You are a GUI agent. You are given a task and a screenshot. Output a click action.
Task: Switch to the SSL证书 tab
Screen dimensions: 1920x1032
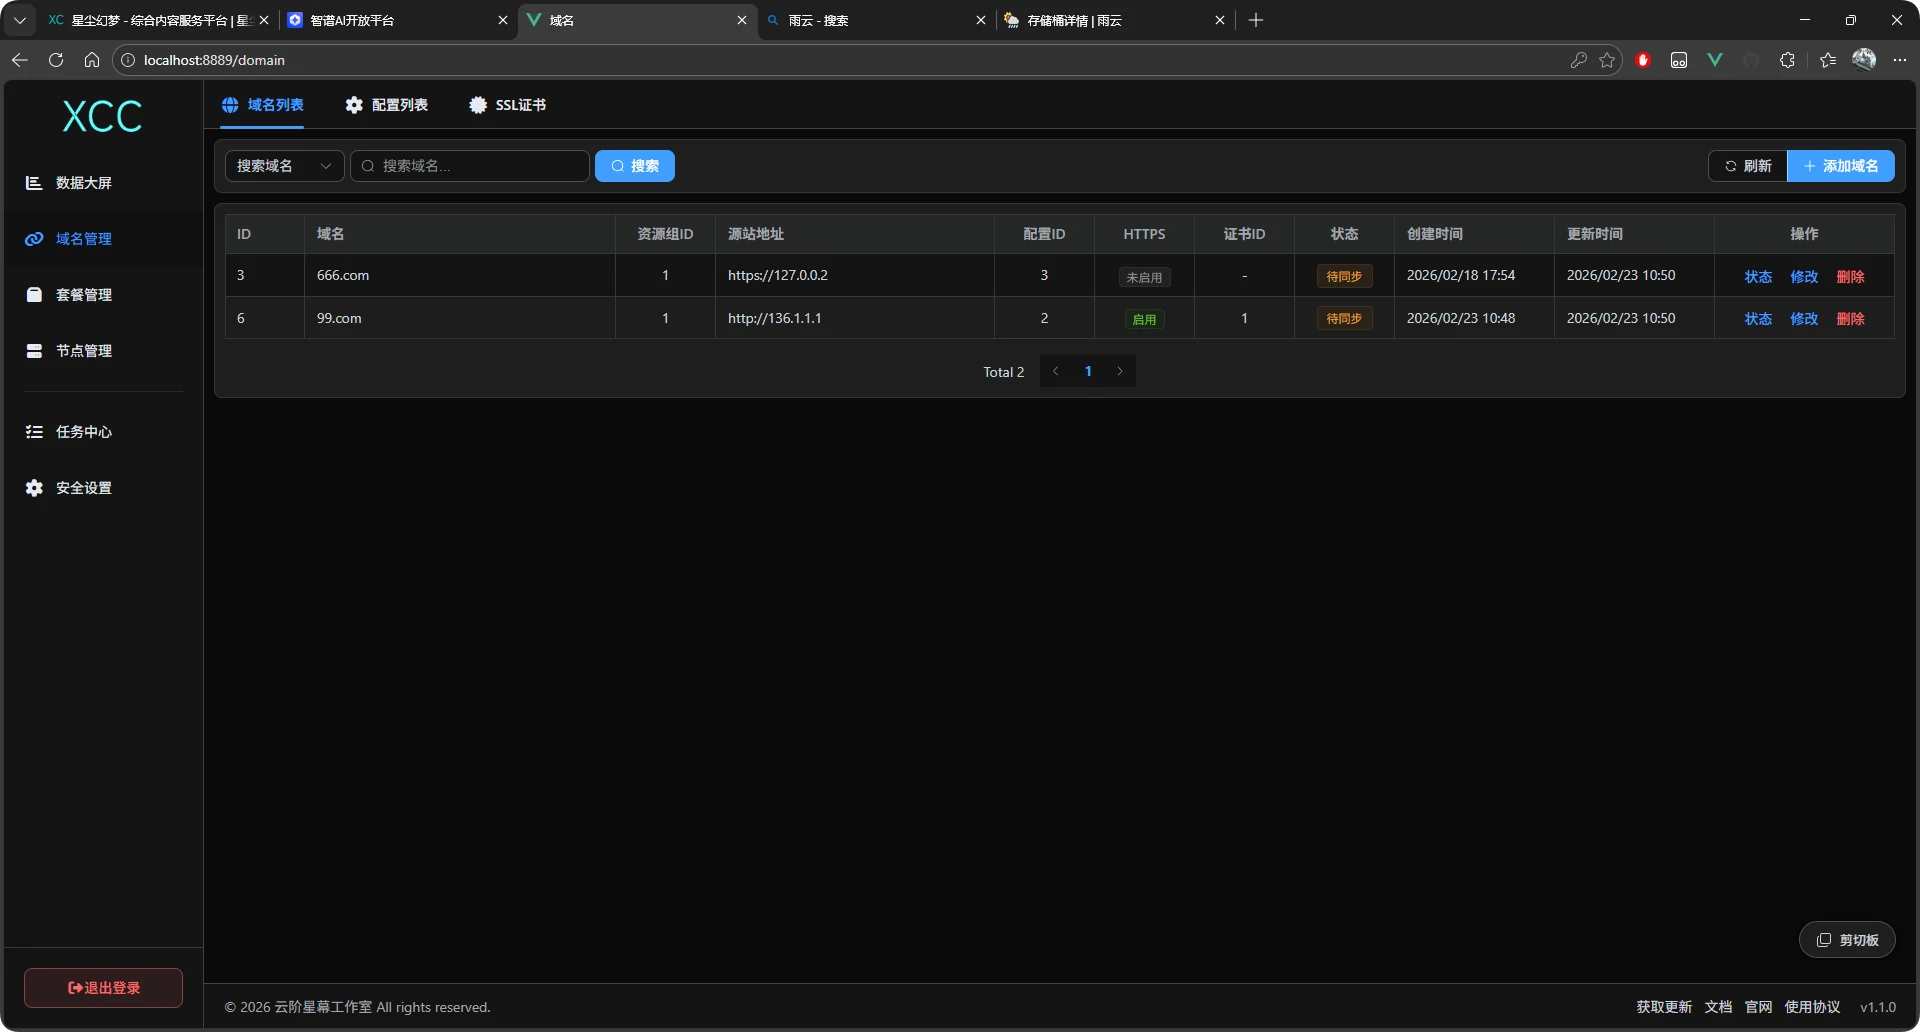508,105
